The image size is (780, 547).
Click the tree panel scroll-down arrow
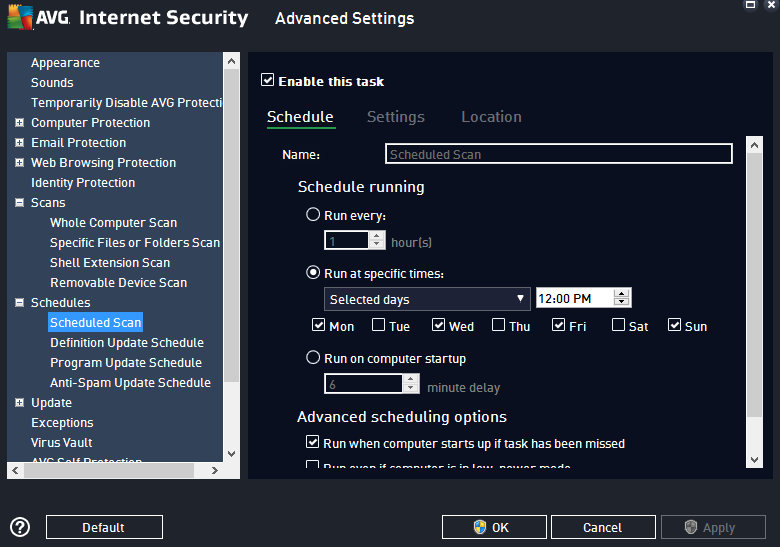pyautogui.click(x=231, y=453)
